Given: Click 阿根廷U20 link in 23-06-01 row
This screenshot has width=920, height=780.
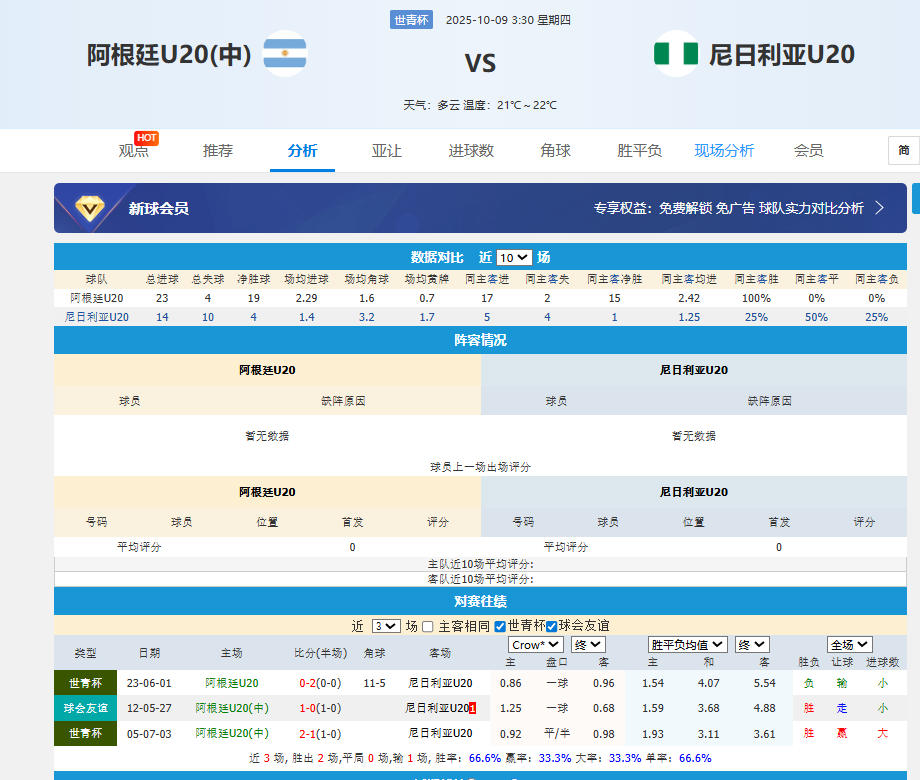Looking at the screenshot, I should pos(231,683).
